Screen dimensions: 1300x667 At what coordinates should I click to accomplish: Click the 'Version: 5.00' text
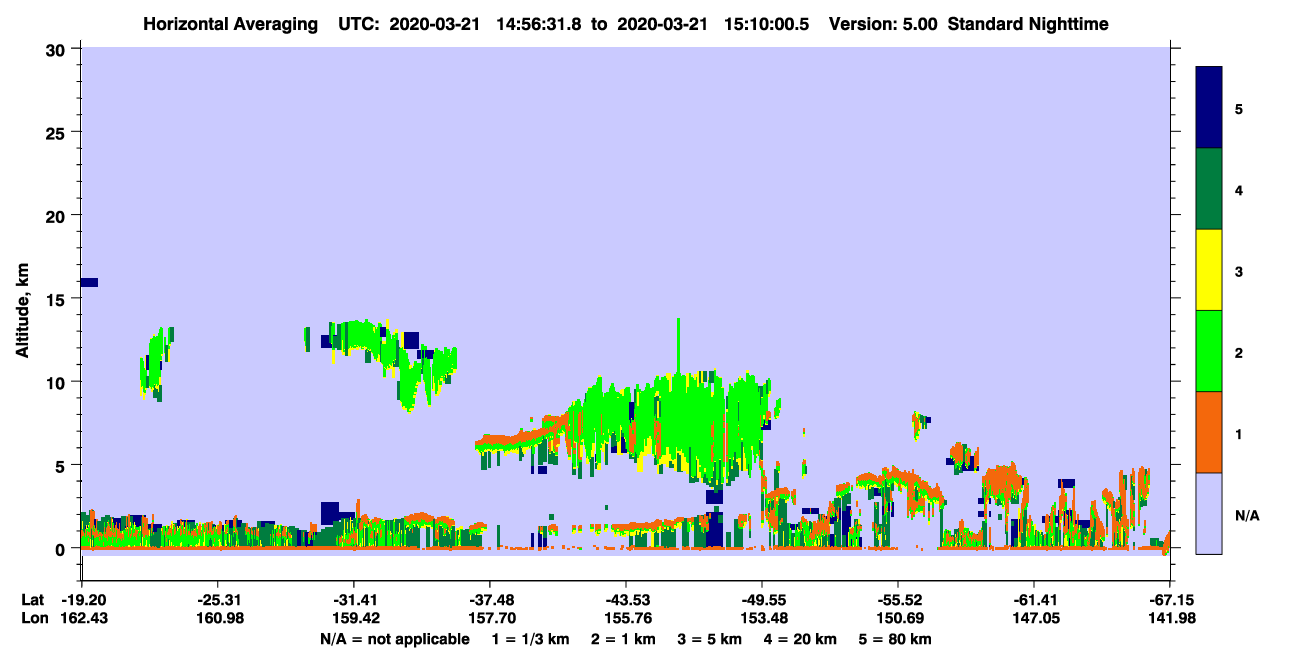(x=884, y=24)
